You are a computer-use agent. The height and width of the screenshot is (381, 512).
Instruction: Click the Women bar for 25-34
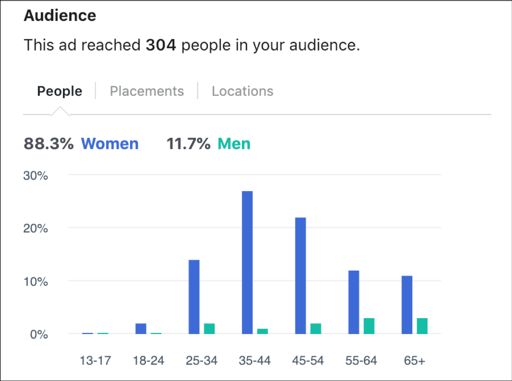click(194, 297)
